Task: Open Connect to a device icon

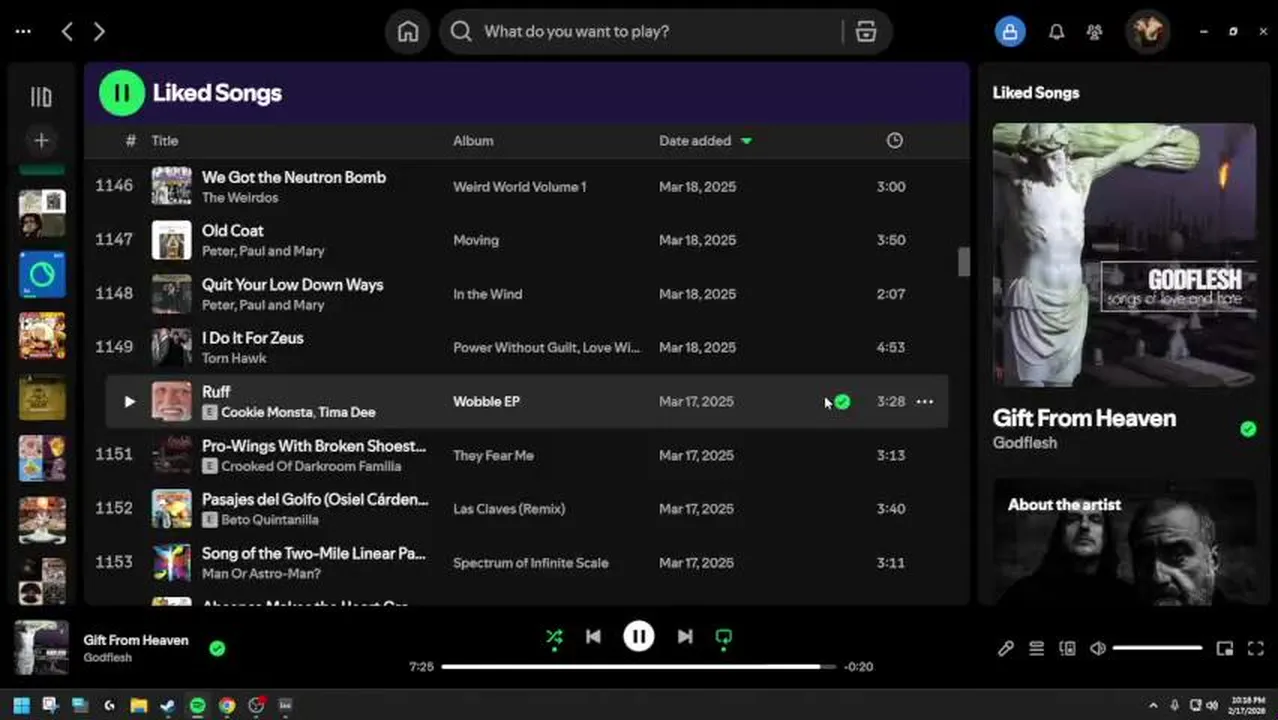Action: click(1067, 649)
